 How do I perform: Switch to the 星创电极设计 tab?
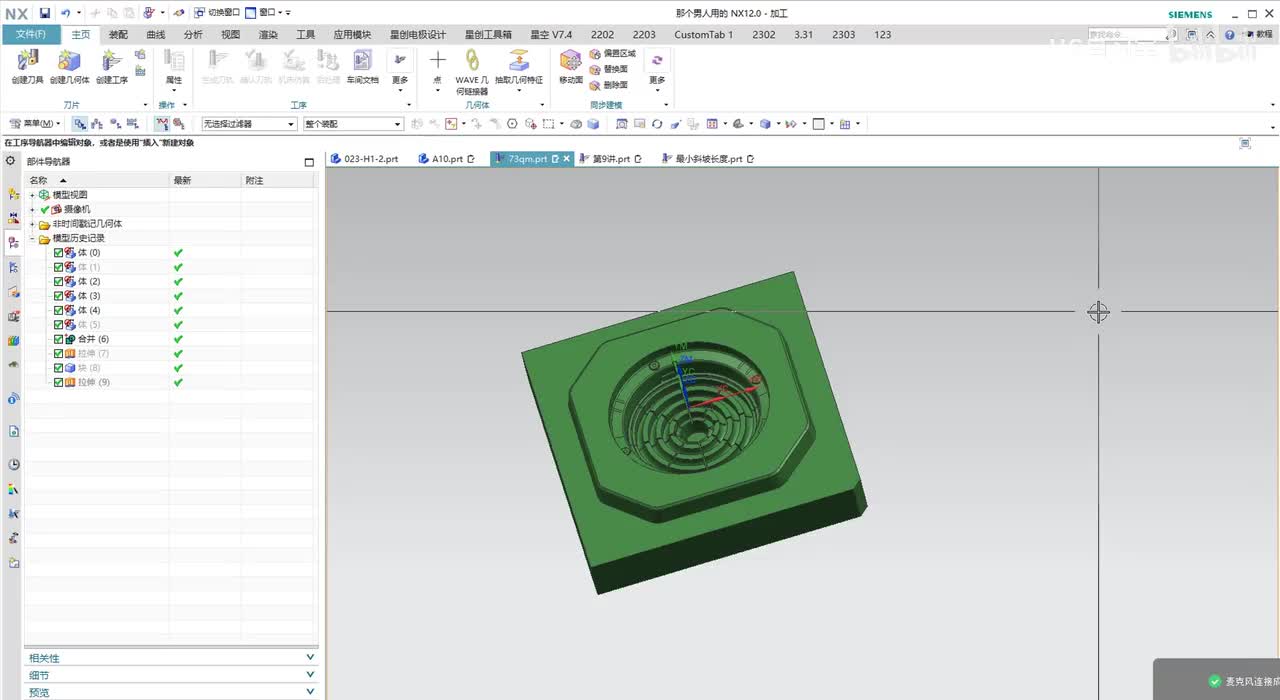pyautogui.click(x=418, y=34)
